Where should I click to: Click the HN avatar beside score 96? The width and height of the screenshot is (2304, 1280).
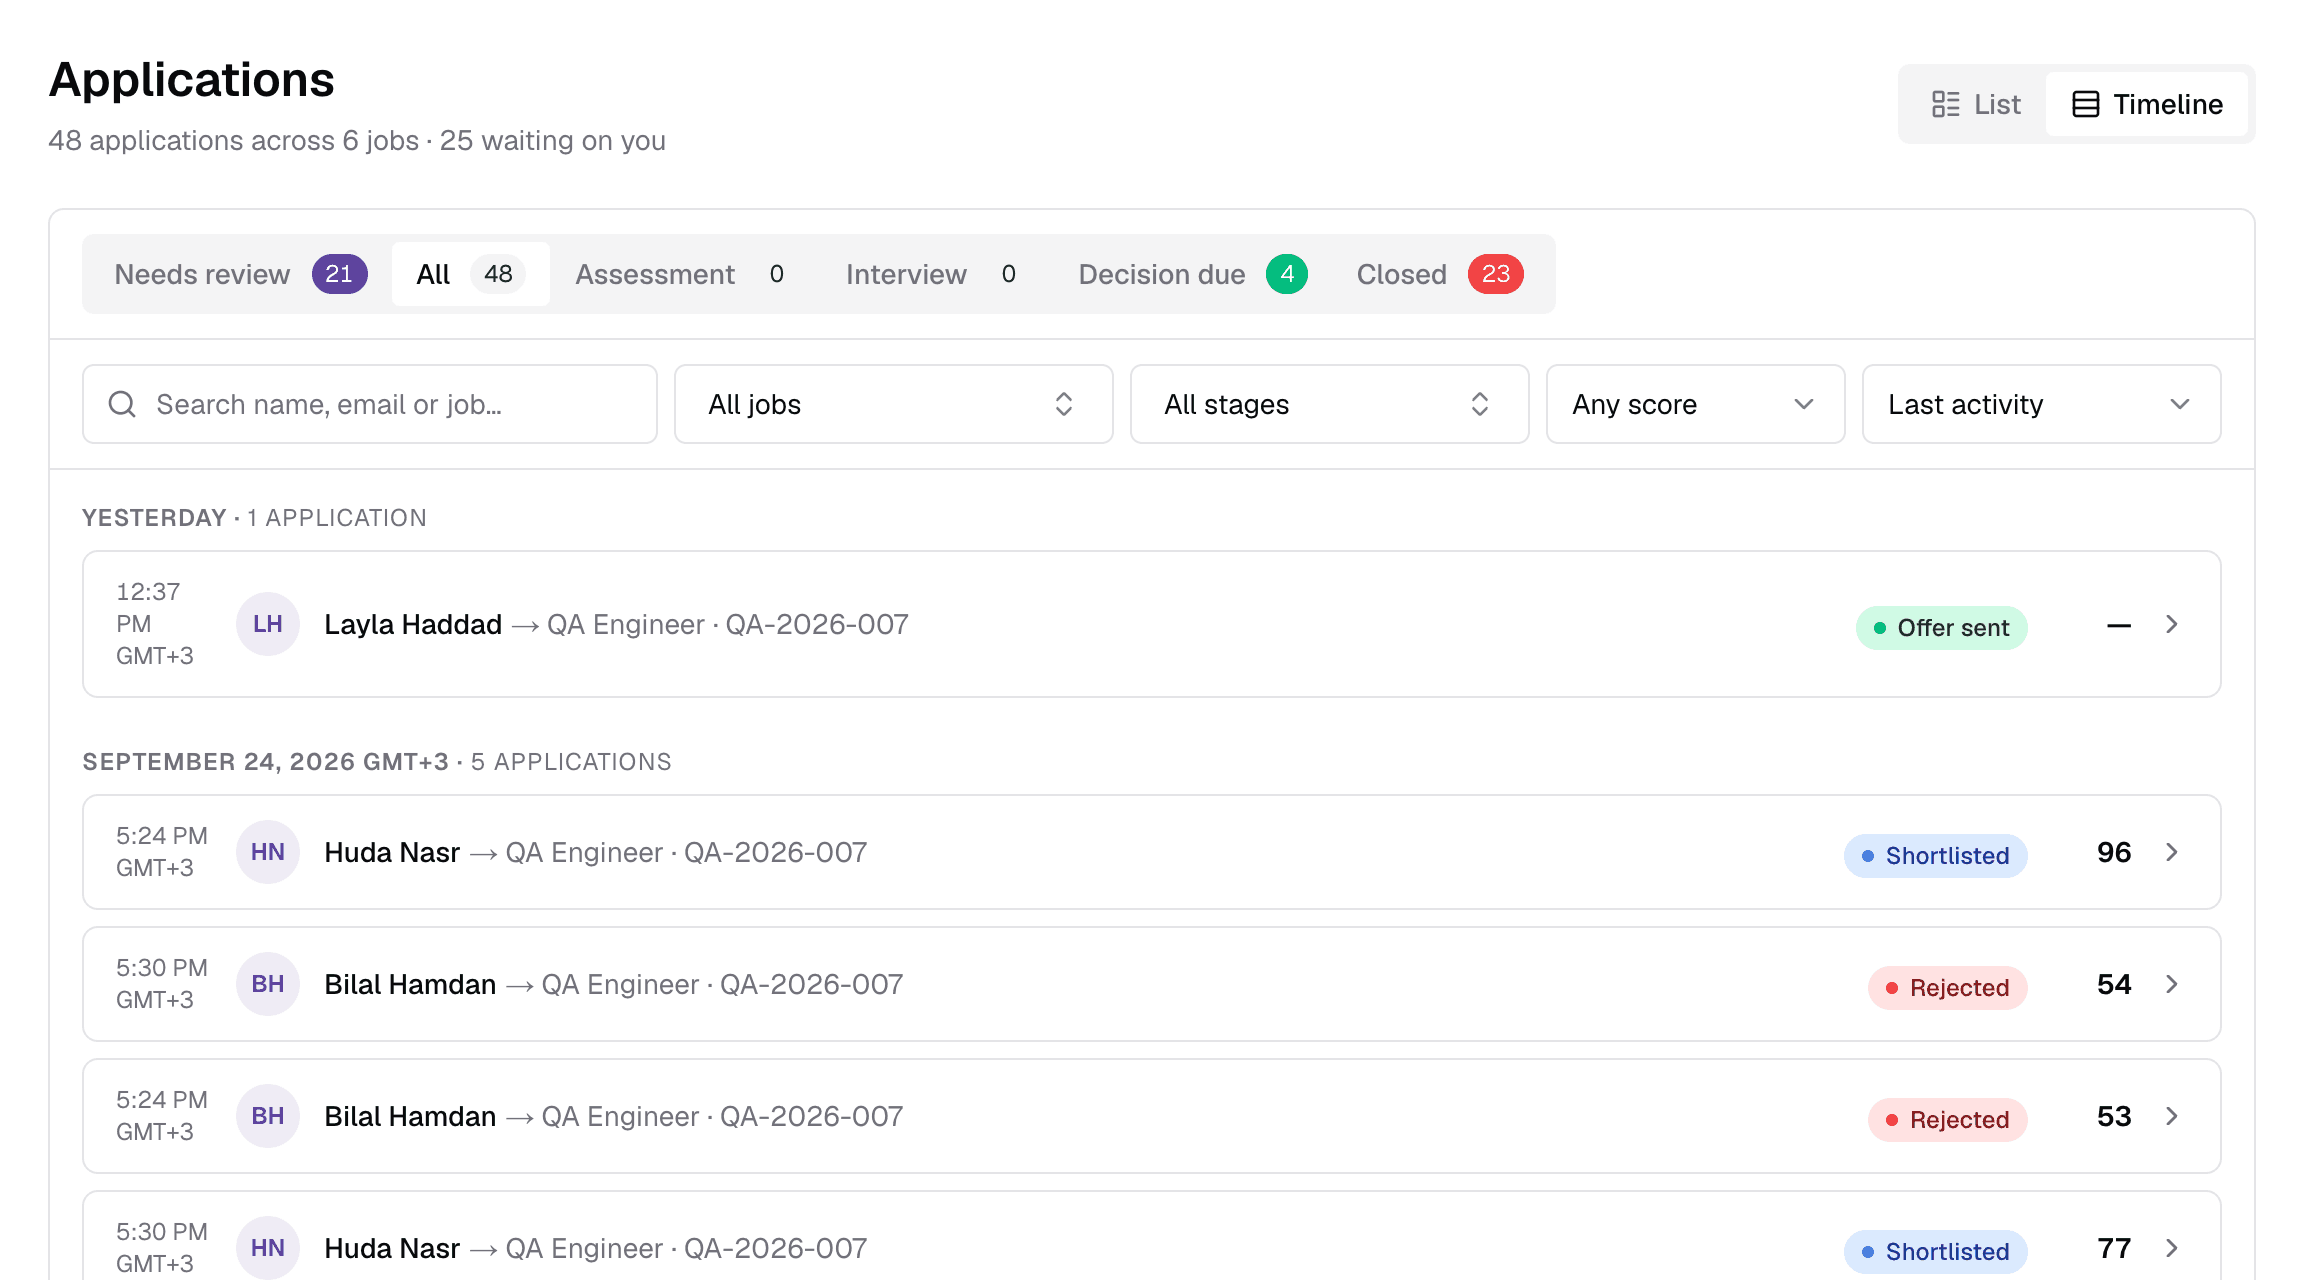pyautogui.click(x=268, y=852)
